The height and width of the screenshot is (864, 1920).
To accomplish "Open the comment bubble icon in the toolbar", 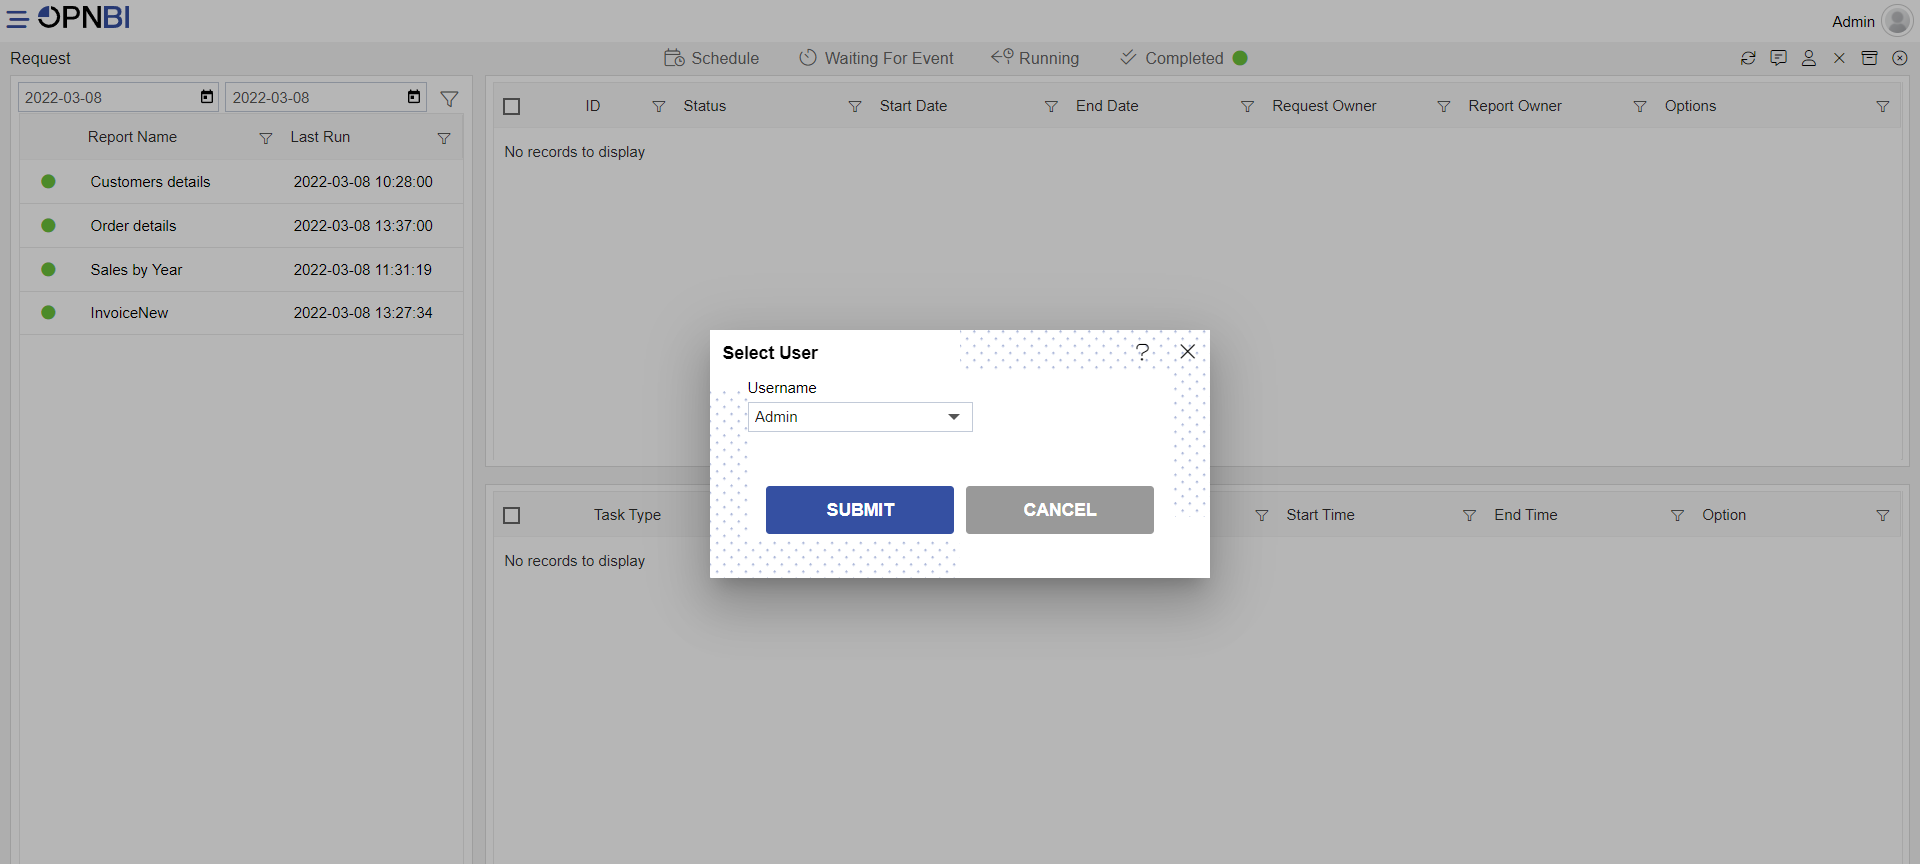I will pyautogui.click(x=1778, y=58).
